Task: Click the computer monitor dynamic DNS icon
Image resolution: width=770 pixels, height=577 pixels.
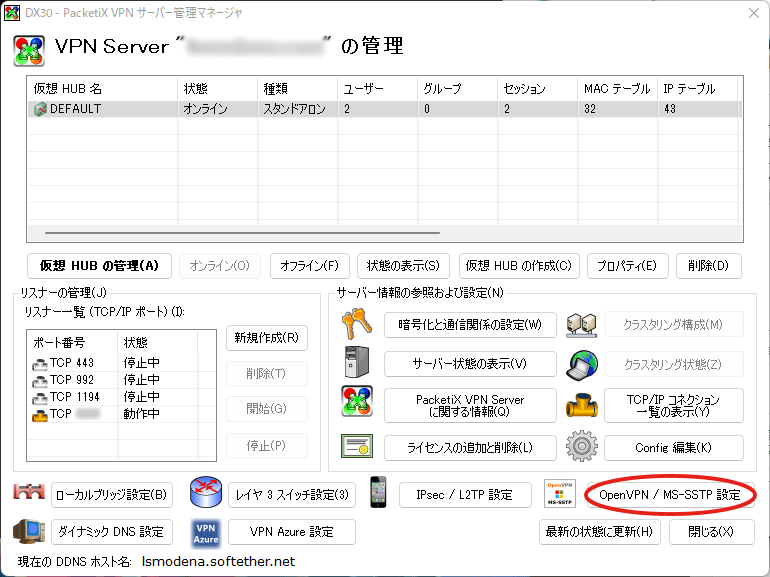Action: tap(29, 531)
